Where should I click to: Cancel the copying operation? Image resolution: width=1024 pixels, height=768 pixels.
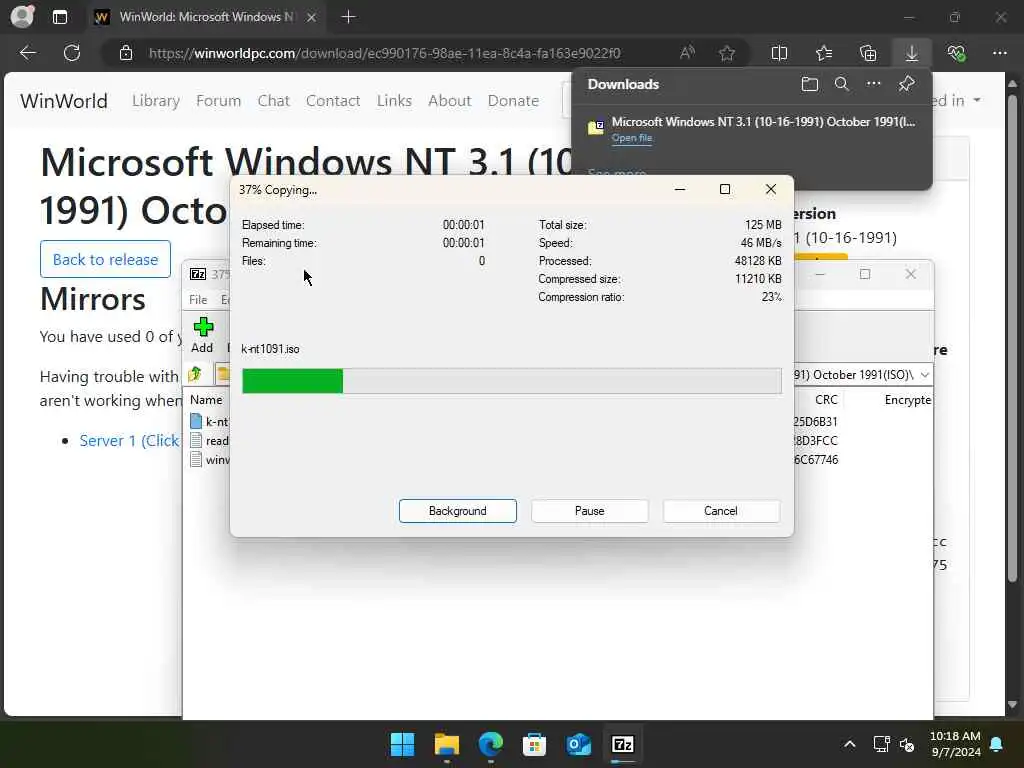click(x=721, y=511)
